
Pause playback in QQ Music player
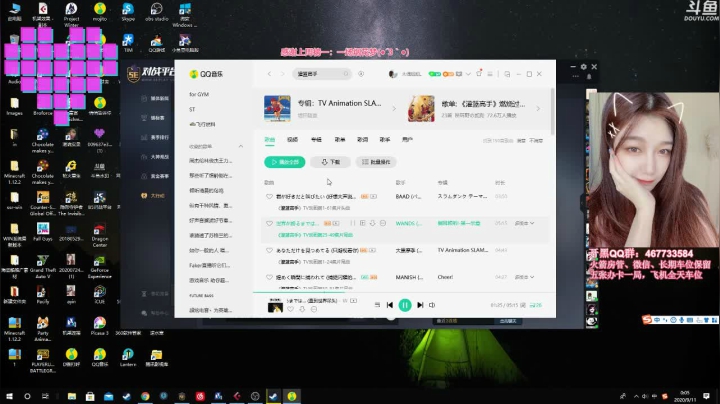(x=405, y=305)
